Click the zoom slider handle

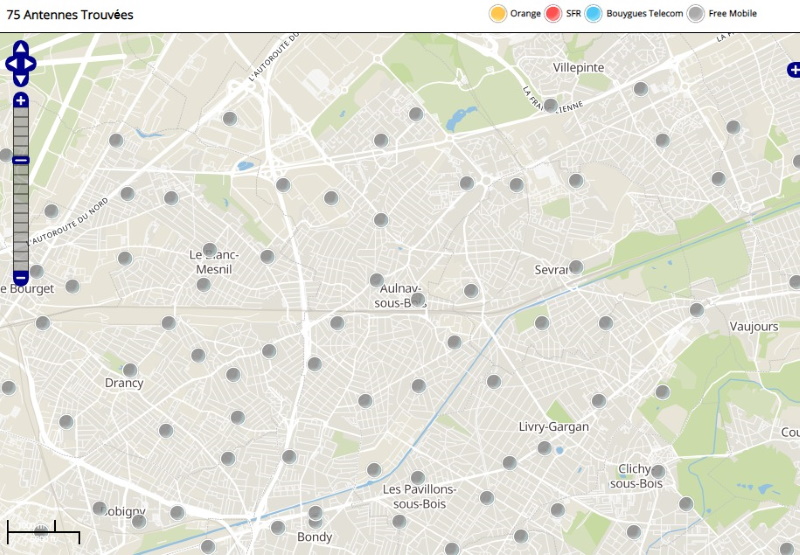point(21,160)
